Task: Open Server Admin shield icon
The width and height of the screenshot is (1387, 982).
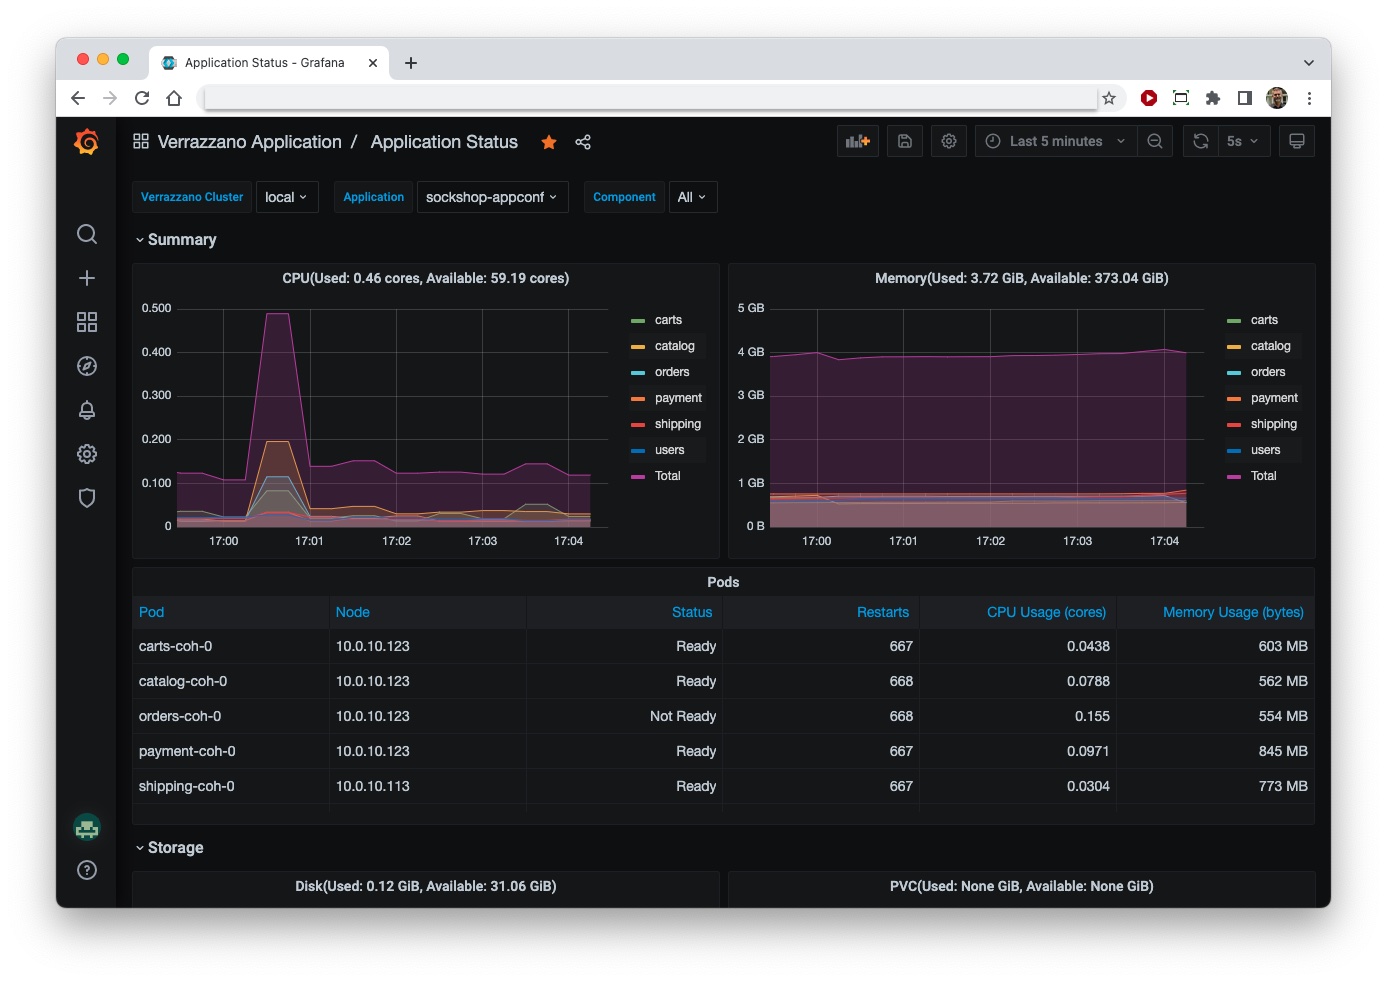Action: coord(87,497)
